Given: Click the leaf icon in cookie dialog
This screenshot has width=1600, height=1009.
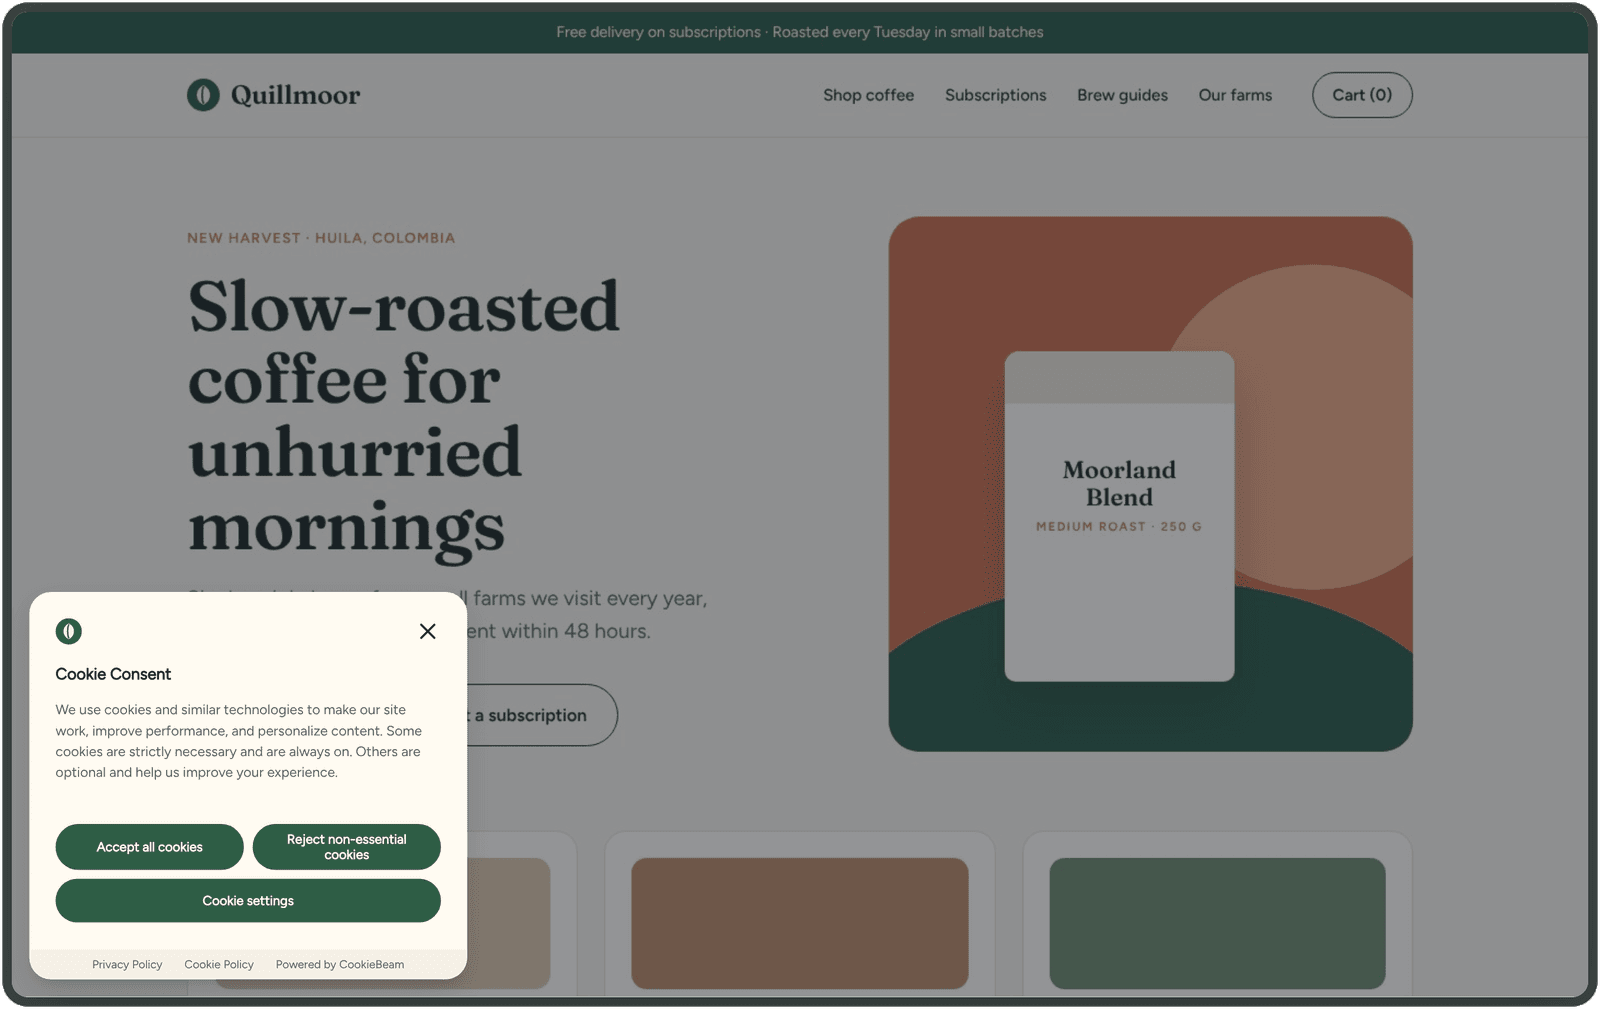Looking at the screenshot, I should tap(69, 631).
